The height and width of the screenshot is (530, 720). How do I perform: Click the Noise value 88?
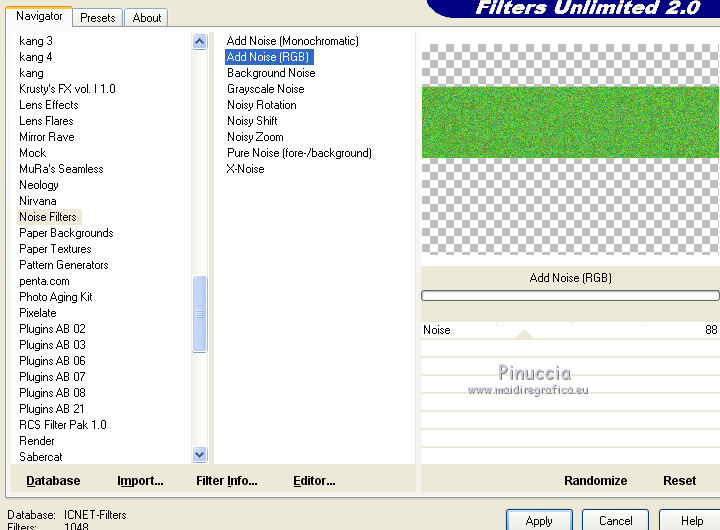coord(711,330)
